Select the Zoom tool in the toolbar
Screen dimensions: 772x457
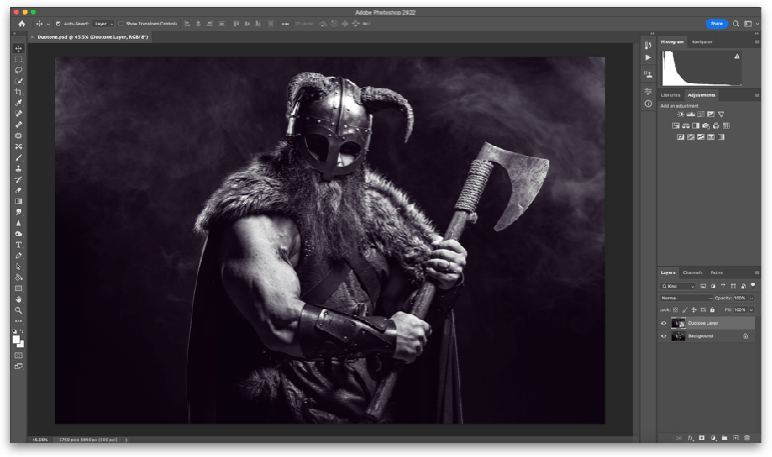(x=18, y=310)
